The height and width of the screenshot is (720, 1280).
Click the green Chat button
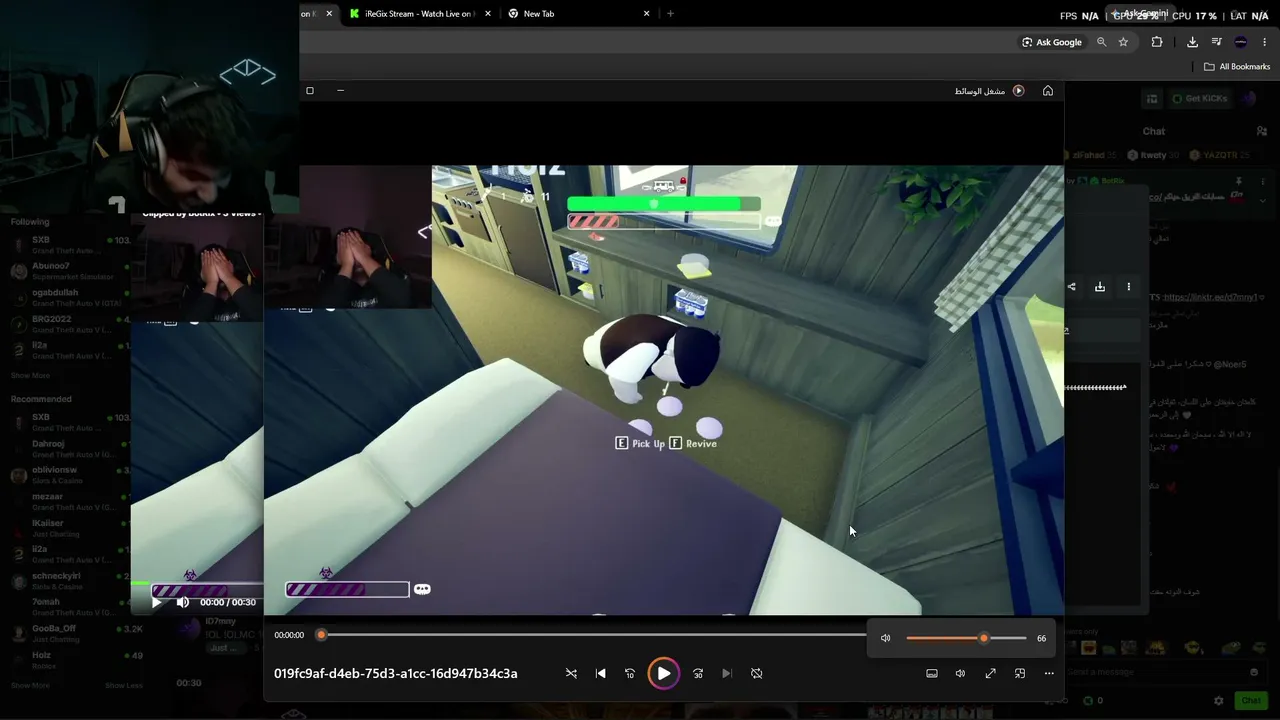(1250, 701)
